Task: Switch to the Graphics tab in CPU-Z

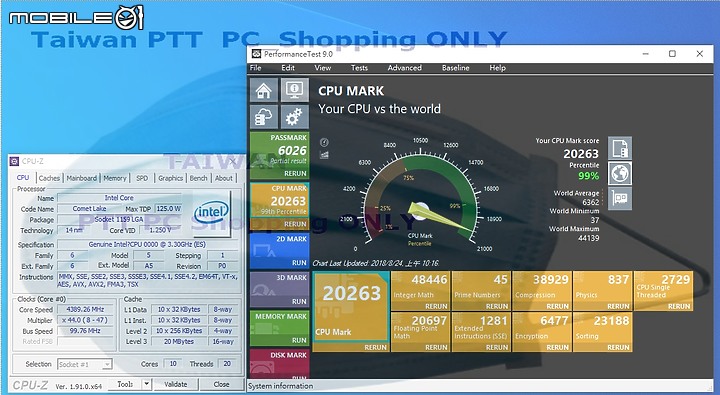Action: click(170, 178)
